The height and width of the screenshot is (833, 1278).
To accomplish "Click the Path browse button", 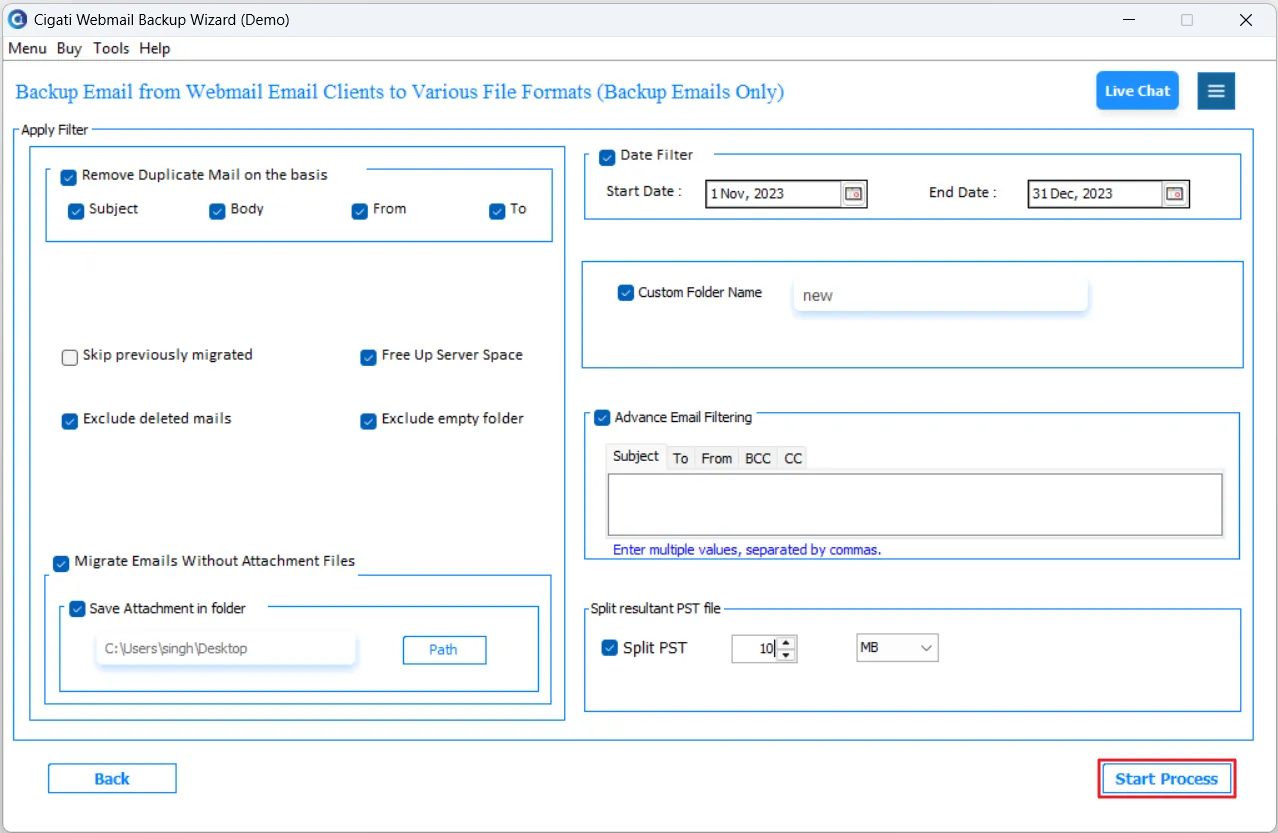I will (444, 650).
